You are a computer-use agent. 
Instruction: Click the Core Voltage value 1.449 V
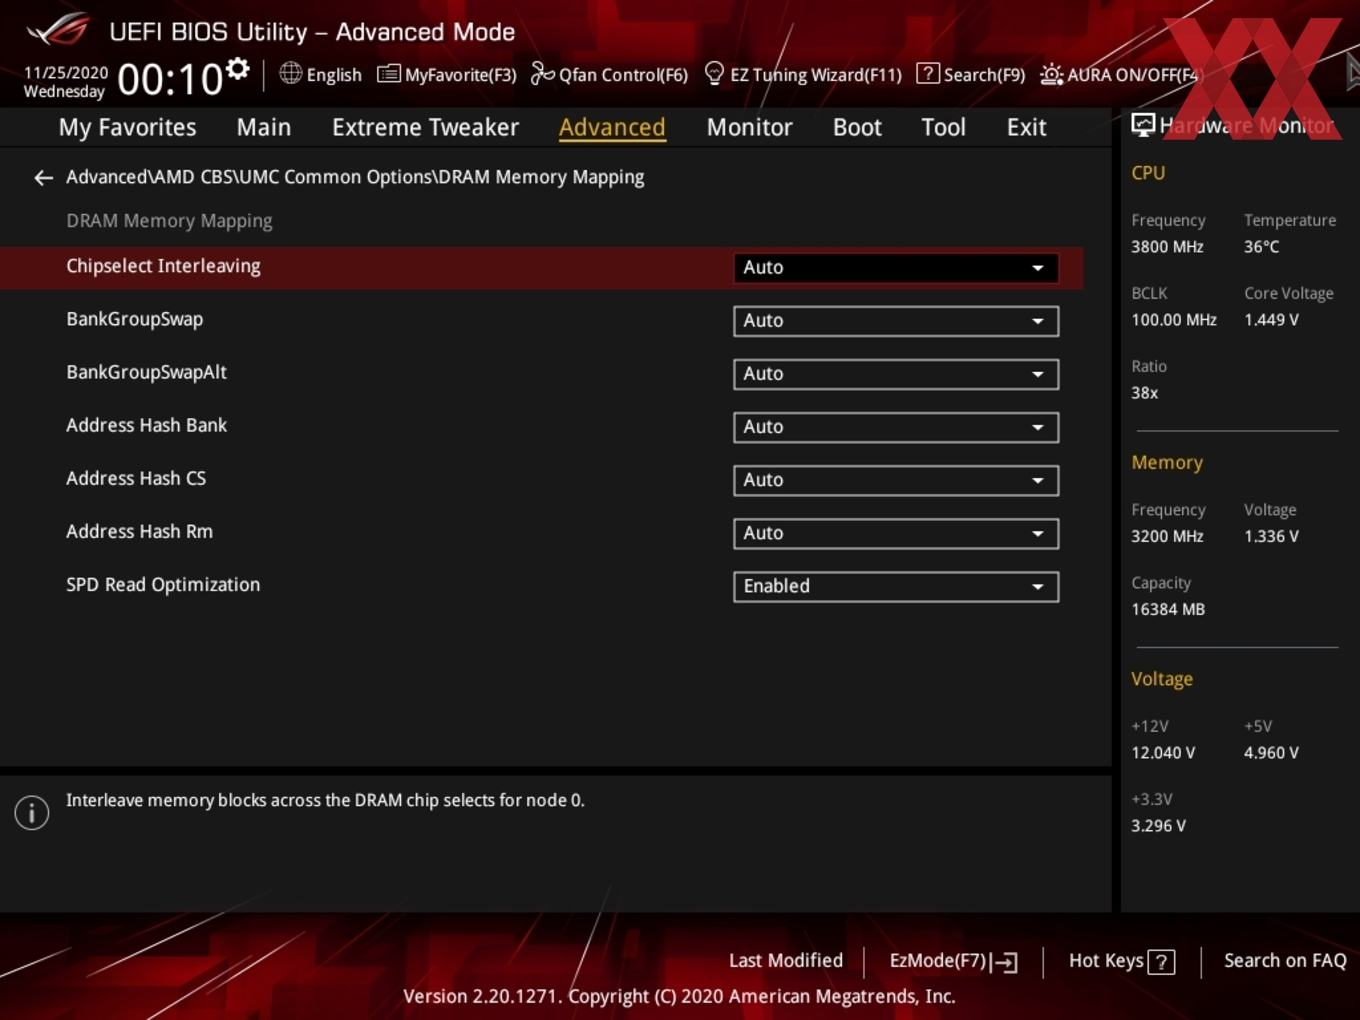pyautogui.click(x=1271, y=320)
